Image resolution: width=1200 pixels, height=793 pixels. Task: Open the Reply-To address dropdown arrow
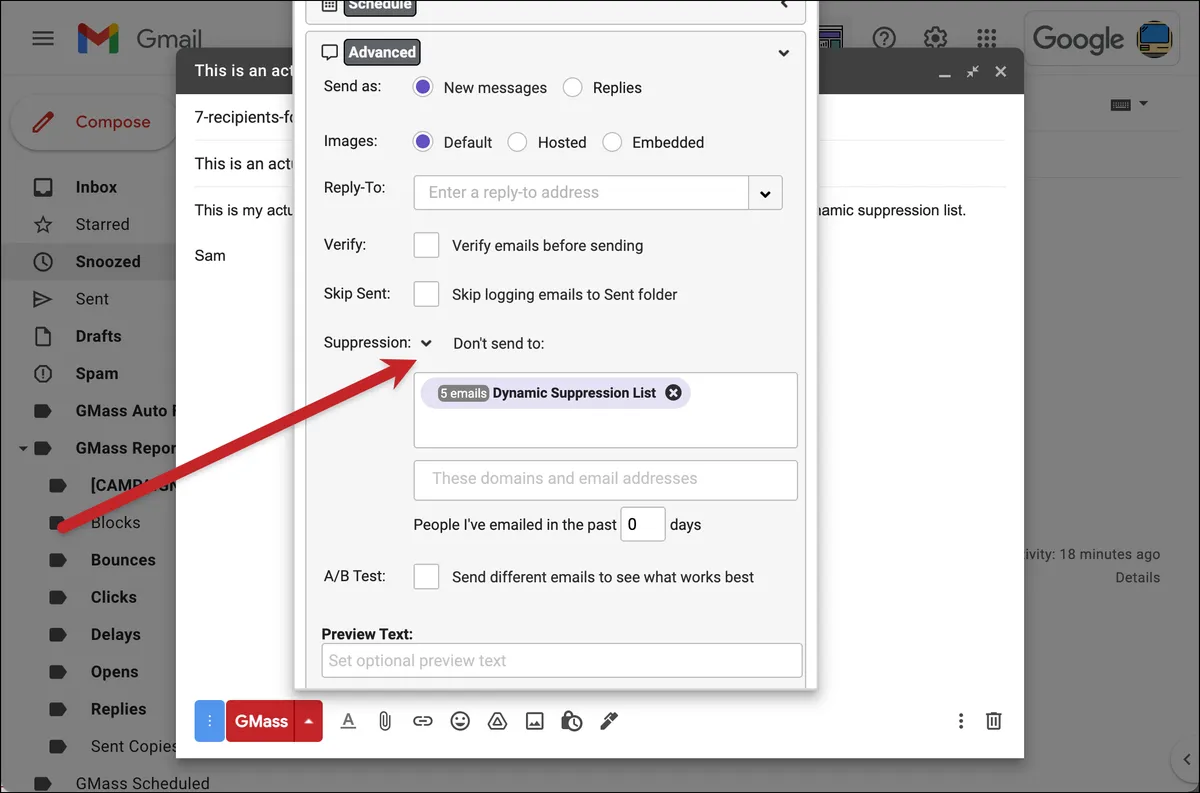766,193
